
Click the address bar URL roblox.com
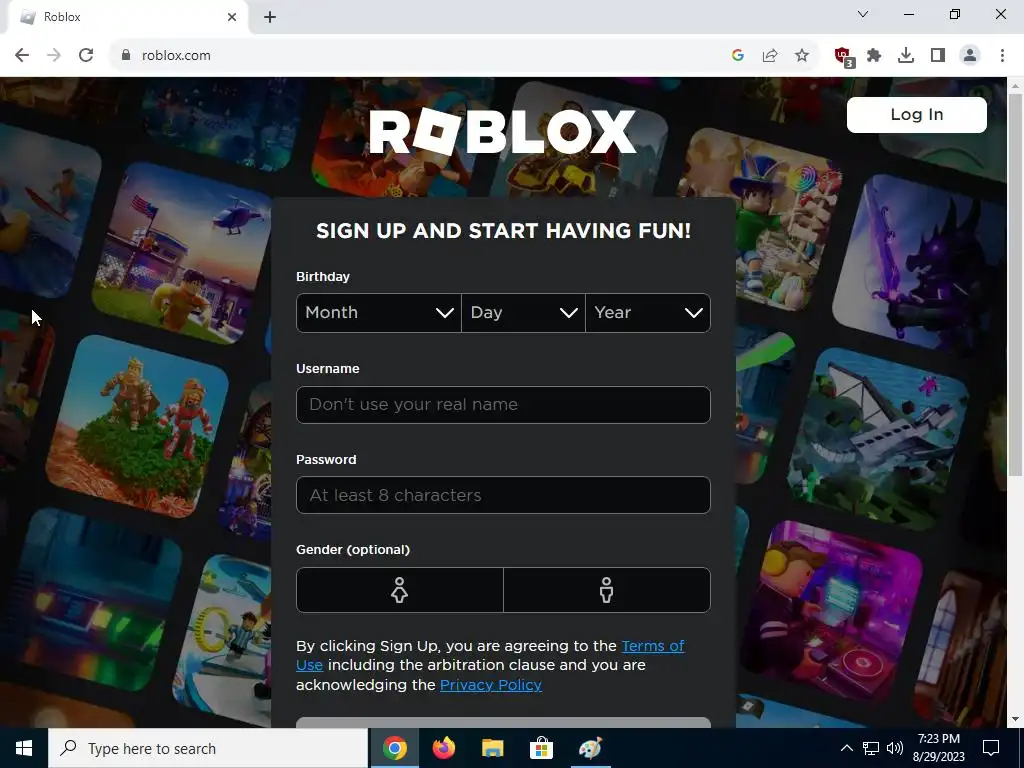pos(176,56)
